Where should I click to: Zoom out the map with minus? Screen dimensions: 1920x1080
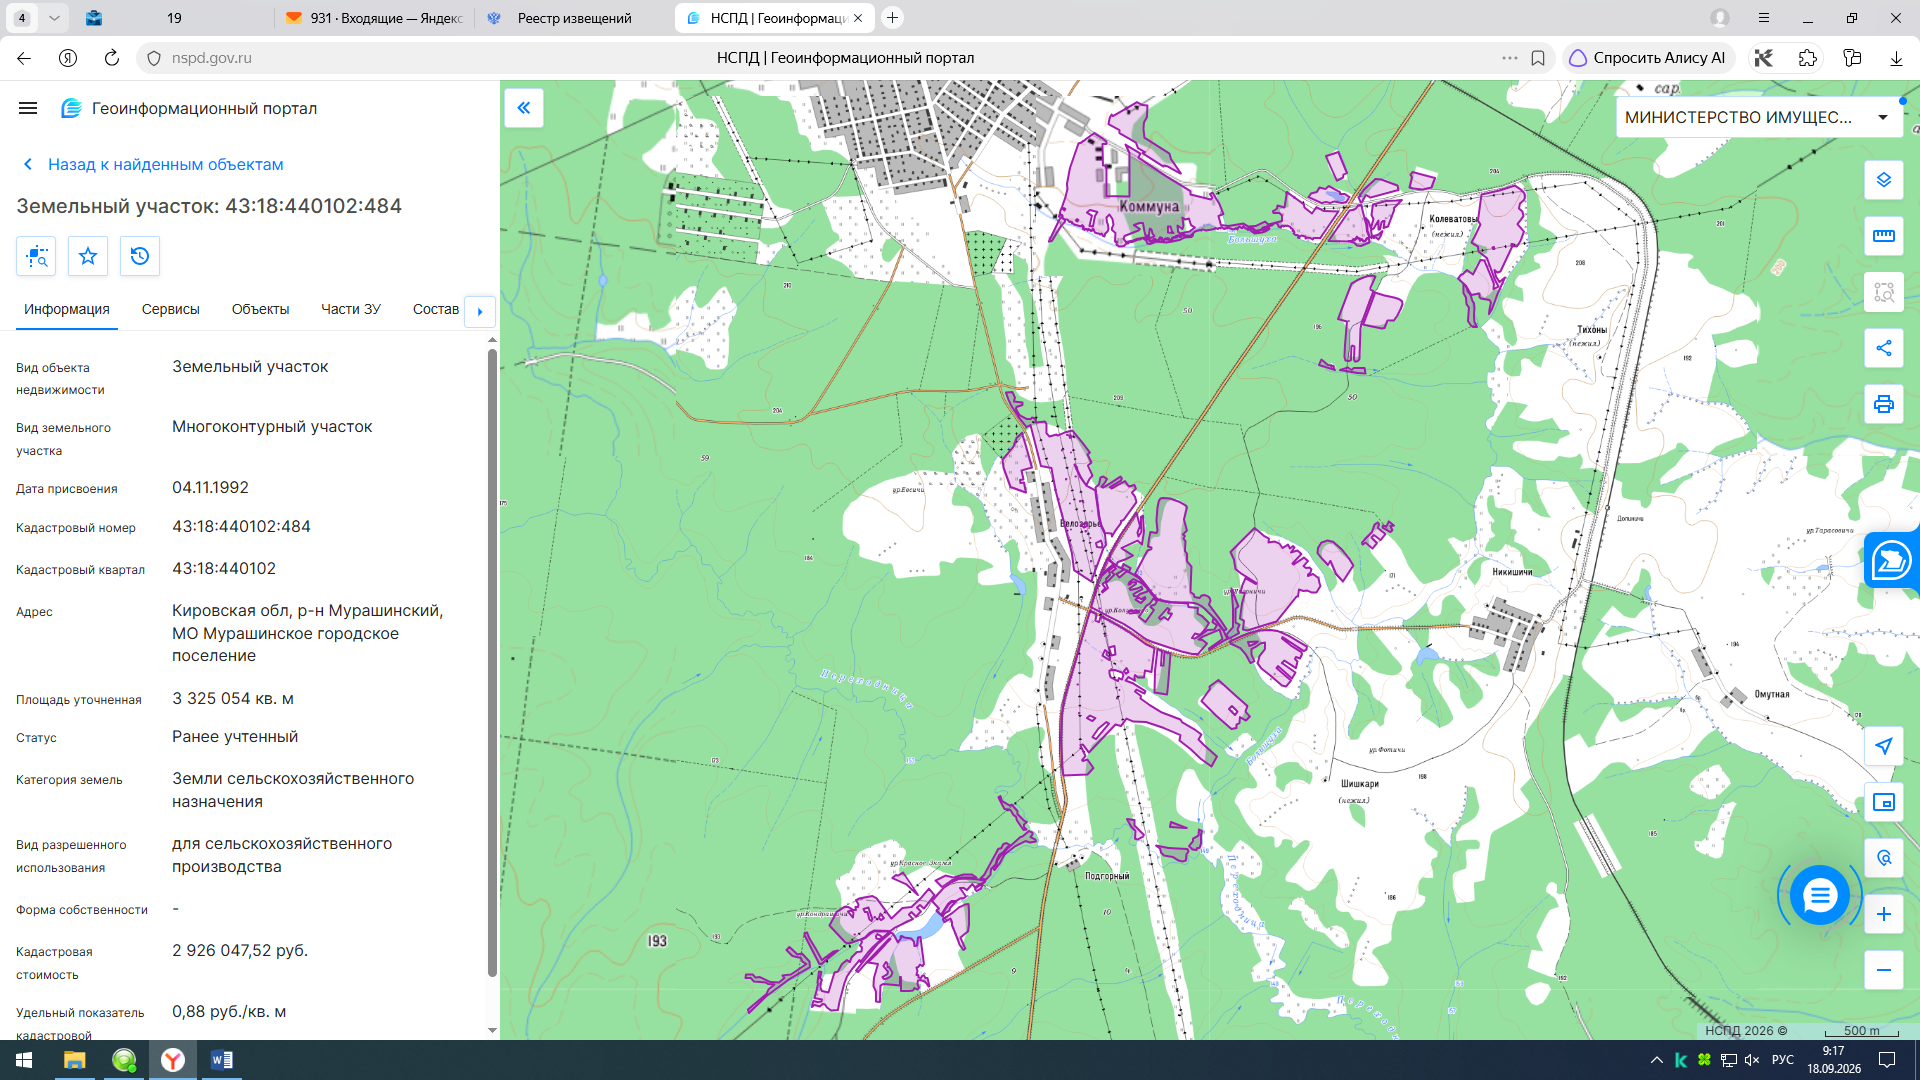(1884, 970)
